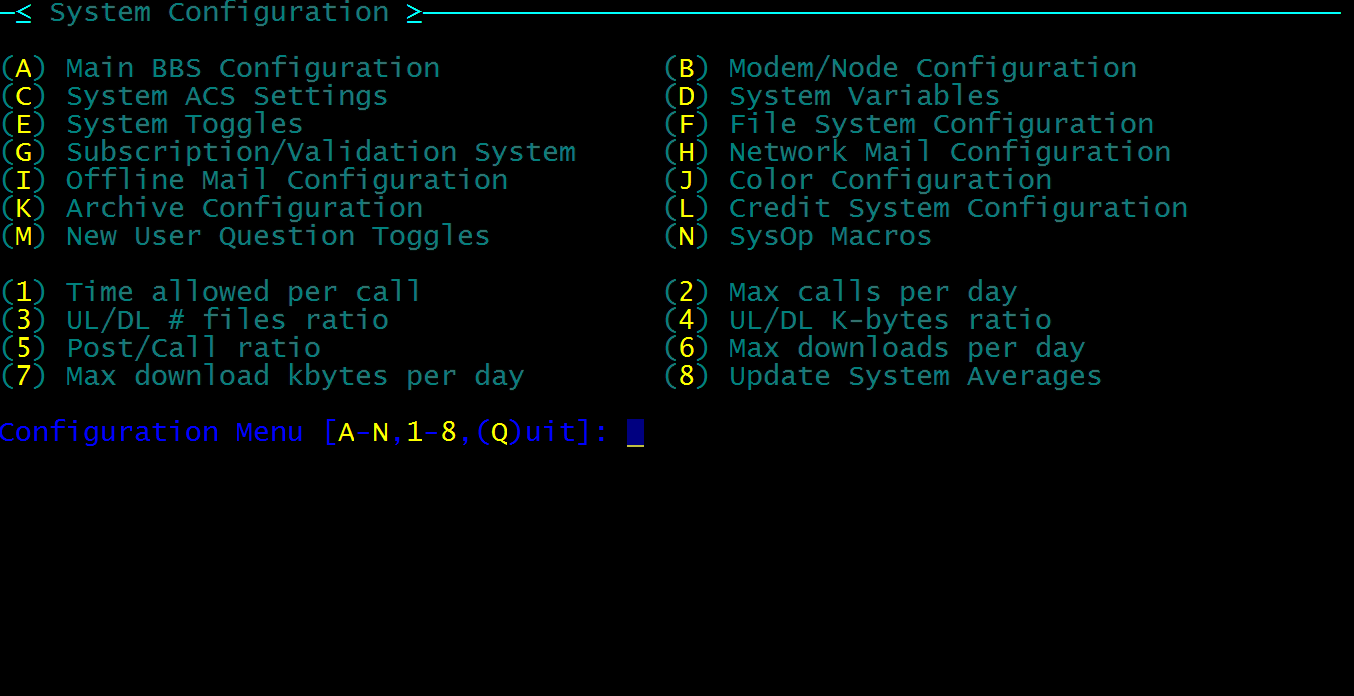1354x696 pixels.
Task: Select Time allowed per call setting
Action: 212,292
